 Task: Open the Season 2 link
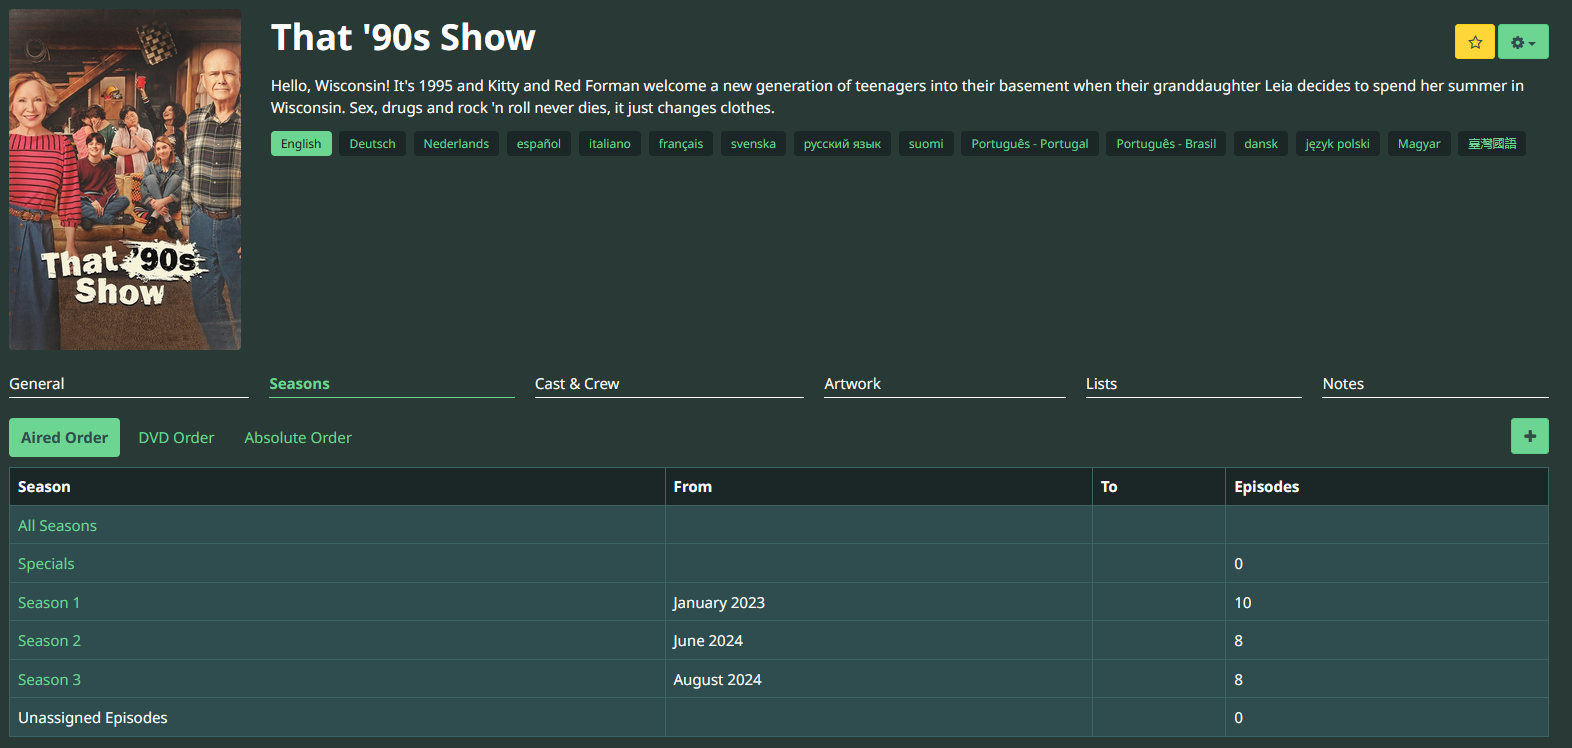[x=49, y=641]
